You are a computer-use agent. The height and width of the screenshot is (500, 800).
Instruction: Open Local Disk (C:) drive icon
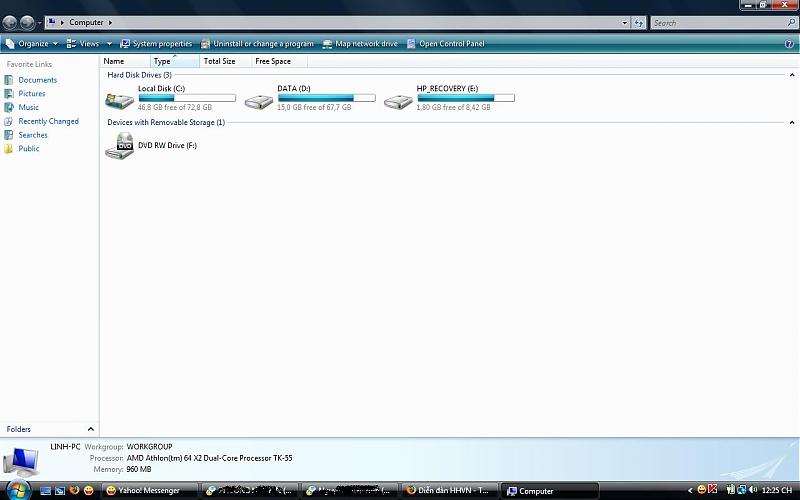pos(120,99)
